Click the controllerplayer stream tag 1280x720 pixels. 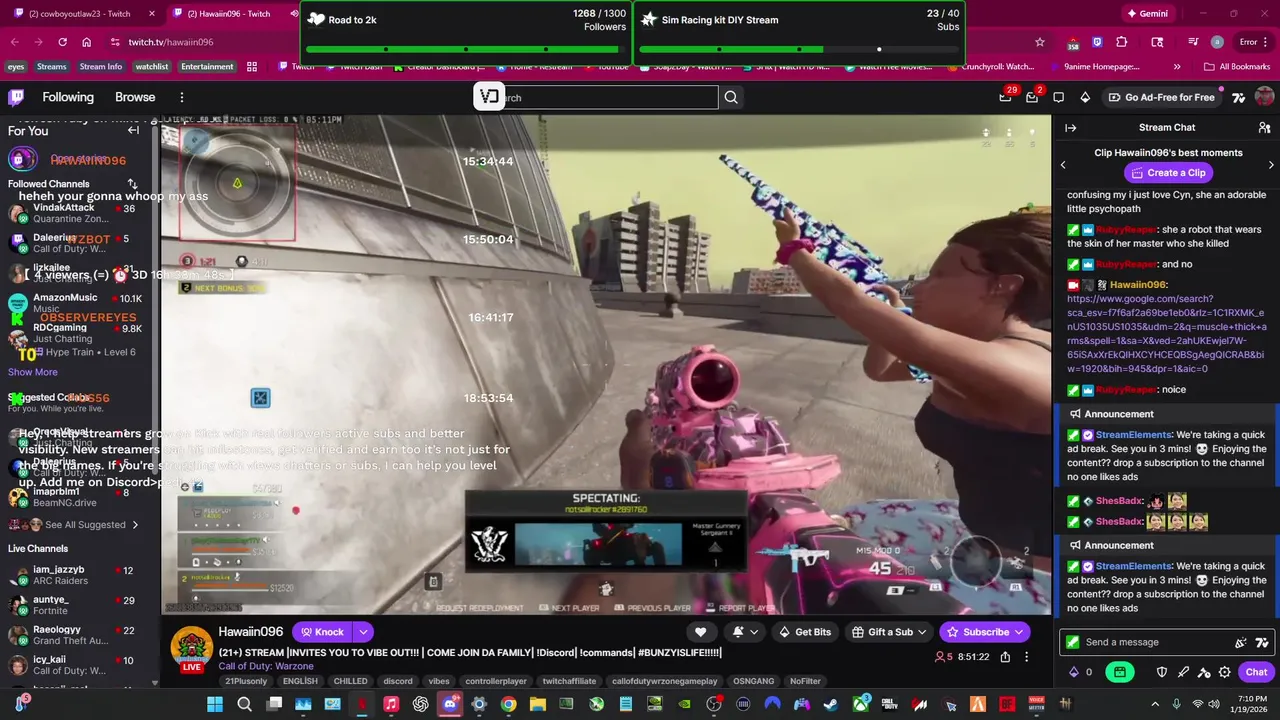pos(496,681)
